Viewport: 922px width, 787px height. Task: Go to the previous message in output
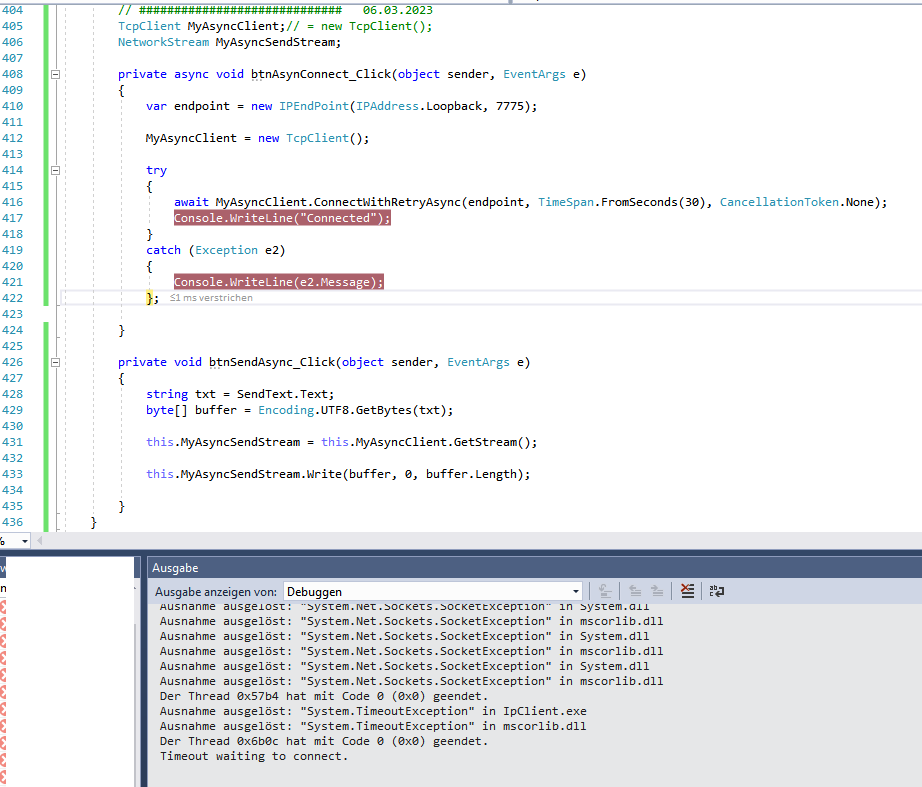point(635,591)
